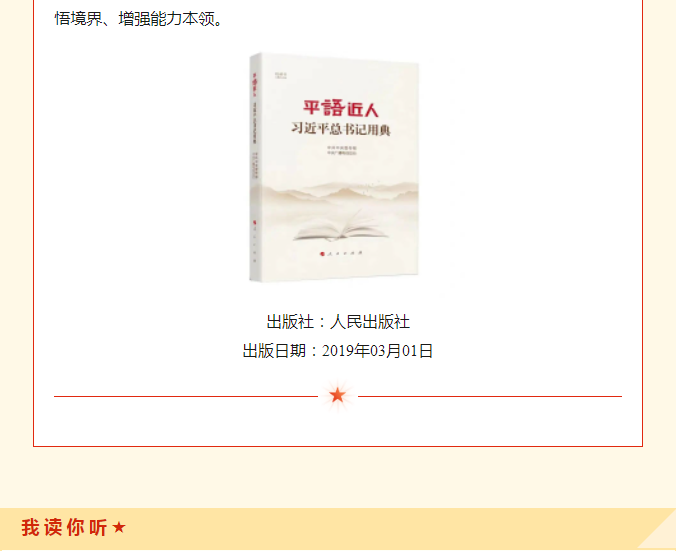
Task: Click the small star beside 我读你听
Action: tap(119, 527)
